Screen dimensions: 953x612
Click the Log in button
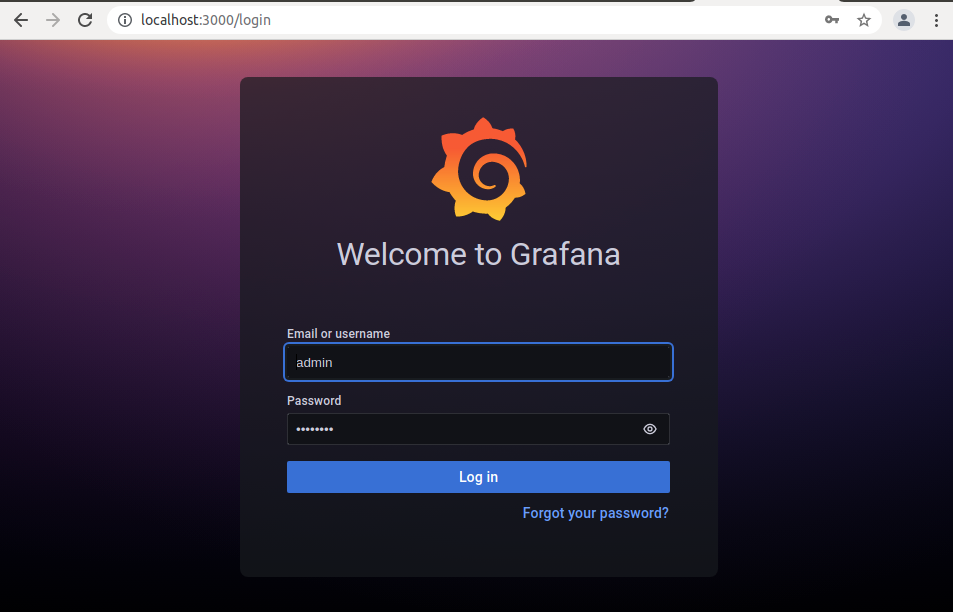478,477
